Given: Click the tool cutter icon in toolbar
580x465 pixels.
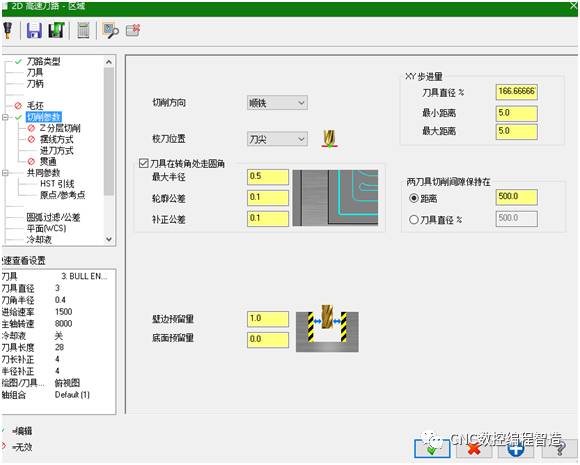Looking at the screenshot, I should point(7,30).
